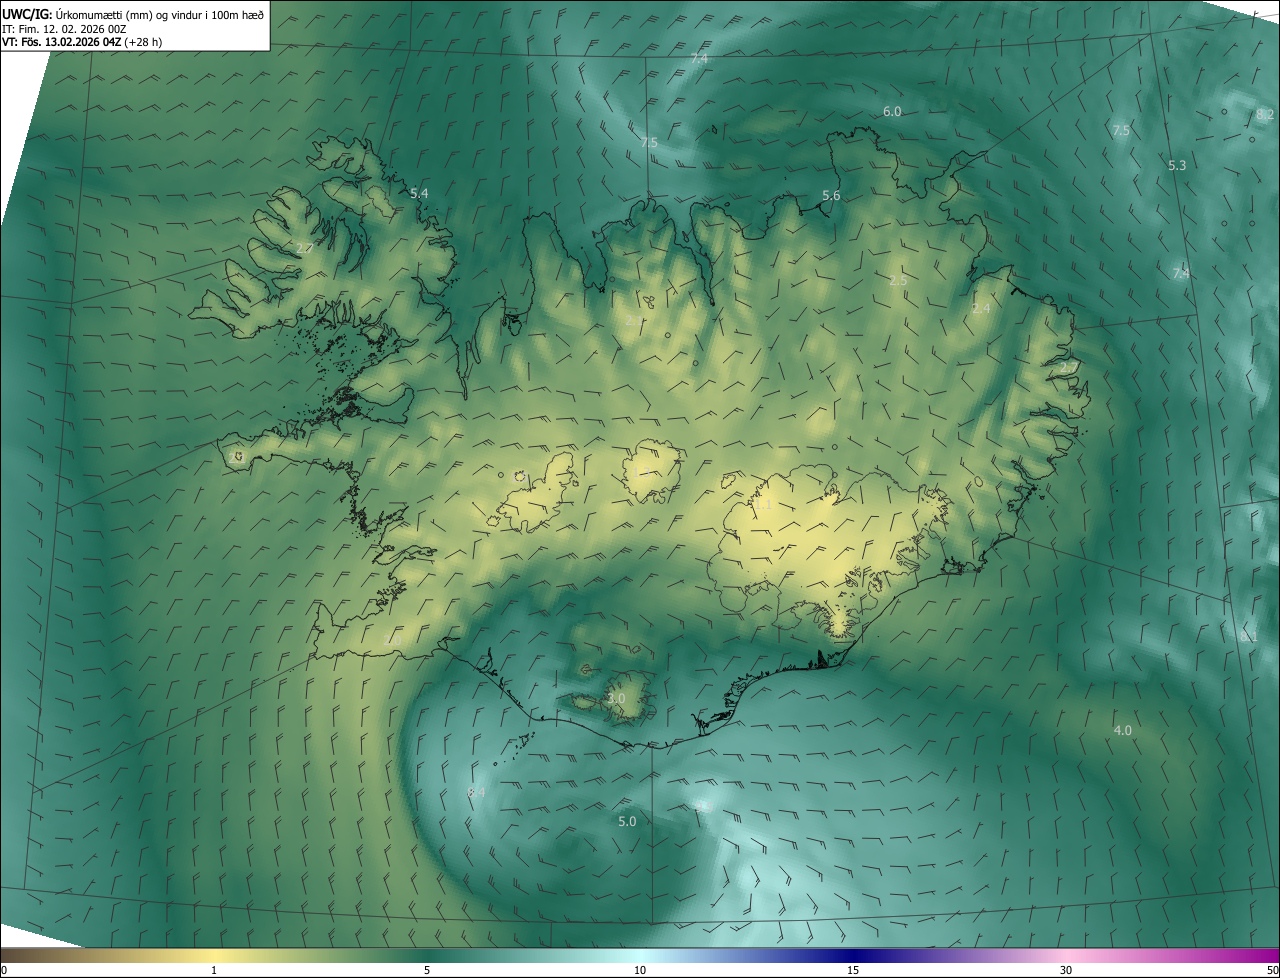Click the colorbar tick label '0'

[x=4, y=970]
